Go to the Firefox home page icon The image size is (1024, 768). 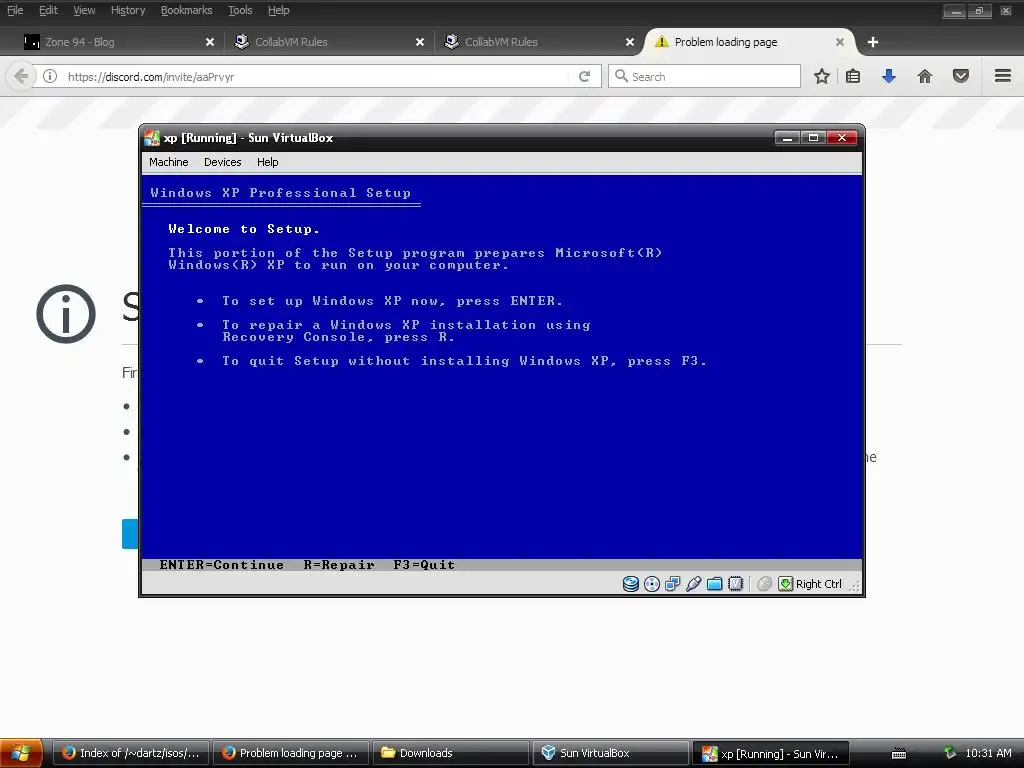click(x=925, y=76)
